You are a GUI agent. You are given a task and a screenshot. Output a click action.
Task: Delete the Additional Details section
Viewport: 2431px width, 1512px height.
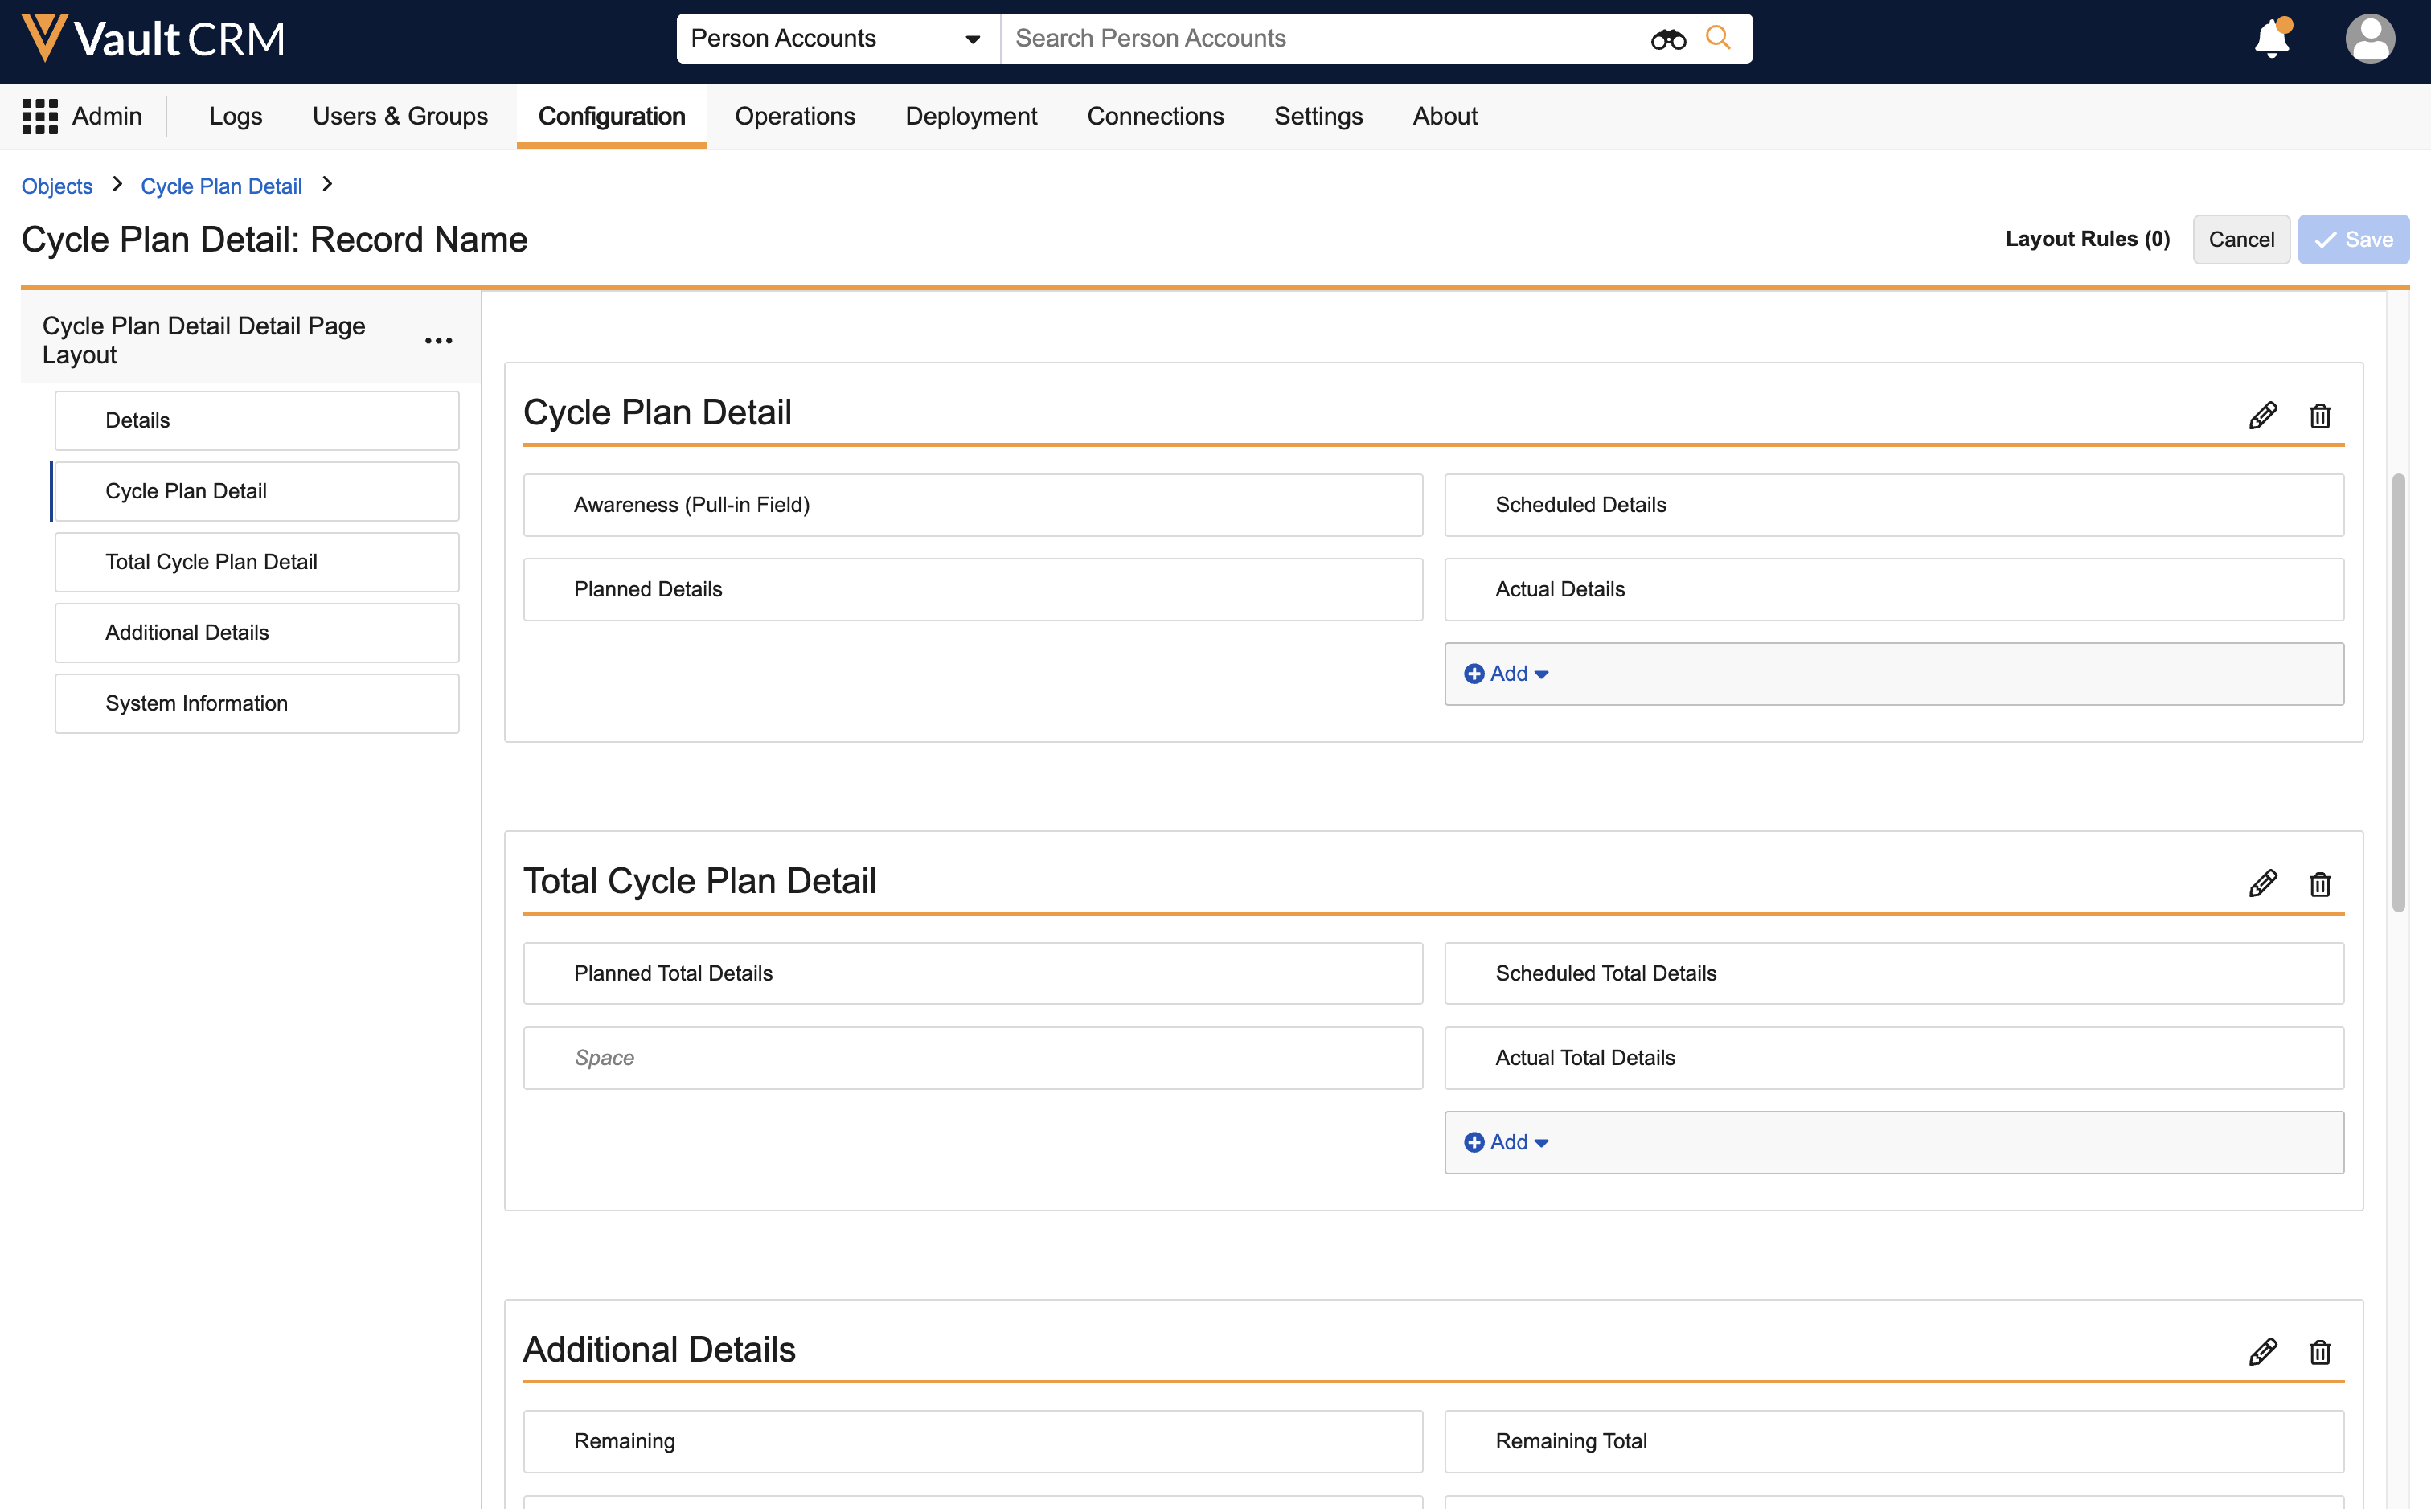click(2319, 1351)
